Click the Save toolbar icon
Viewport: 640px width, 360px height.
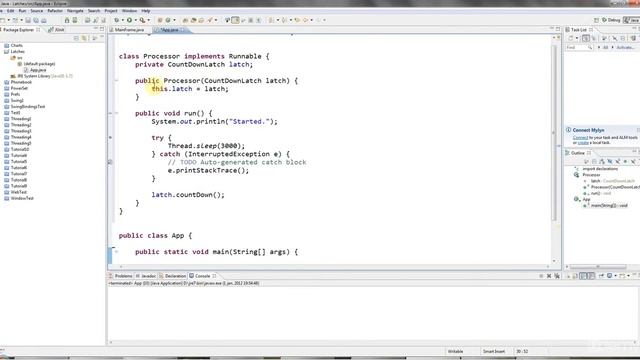pos(28,20)
